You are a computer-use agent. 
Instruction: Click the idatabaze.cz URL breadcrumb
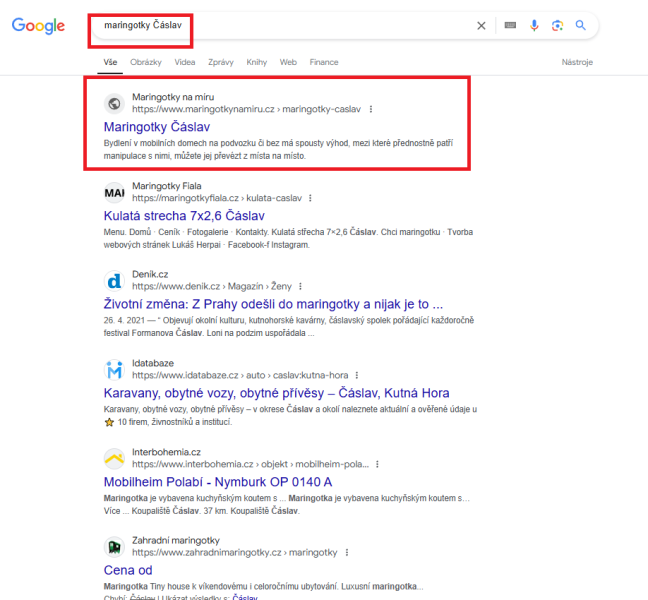[x=240, y=375]
